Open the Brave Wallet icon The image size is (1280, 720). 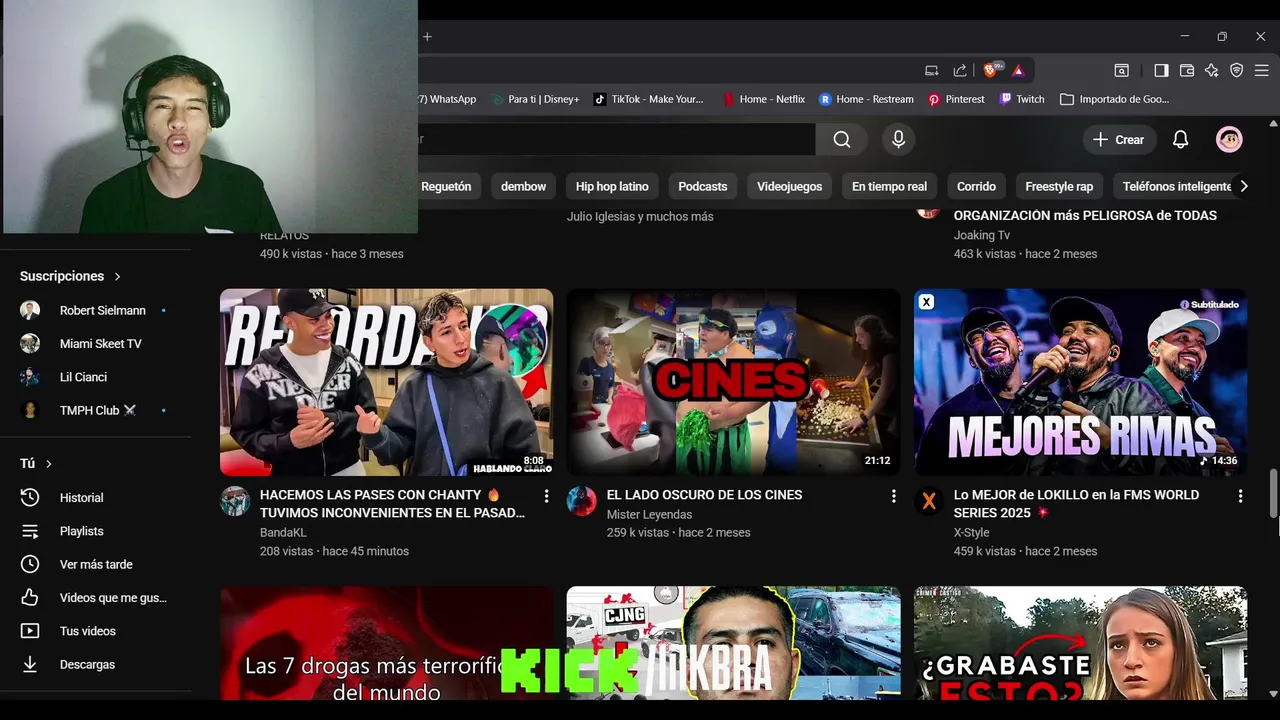pyautogui.click(x=1187, y=70)
